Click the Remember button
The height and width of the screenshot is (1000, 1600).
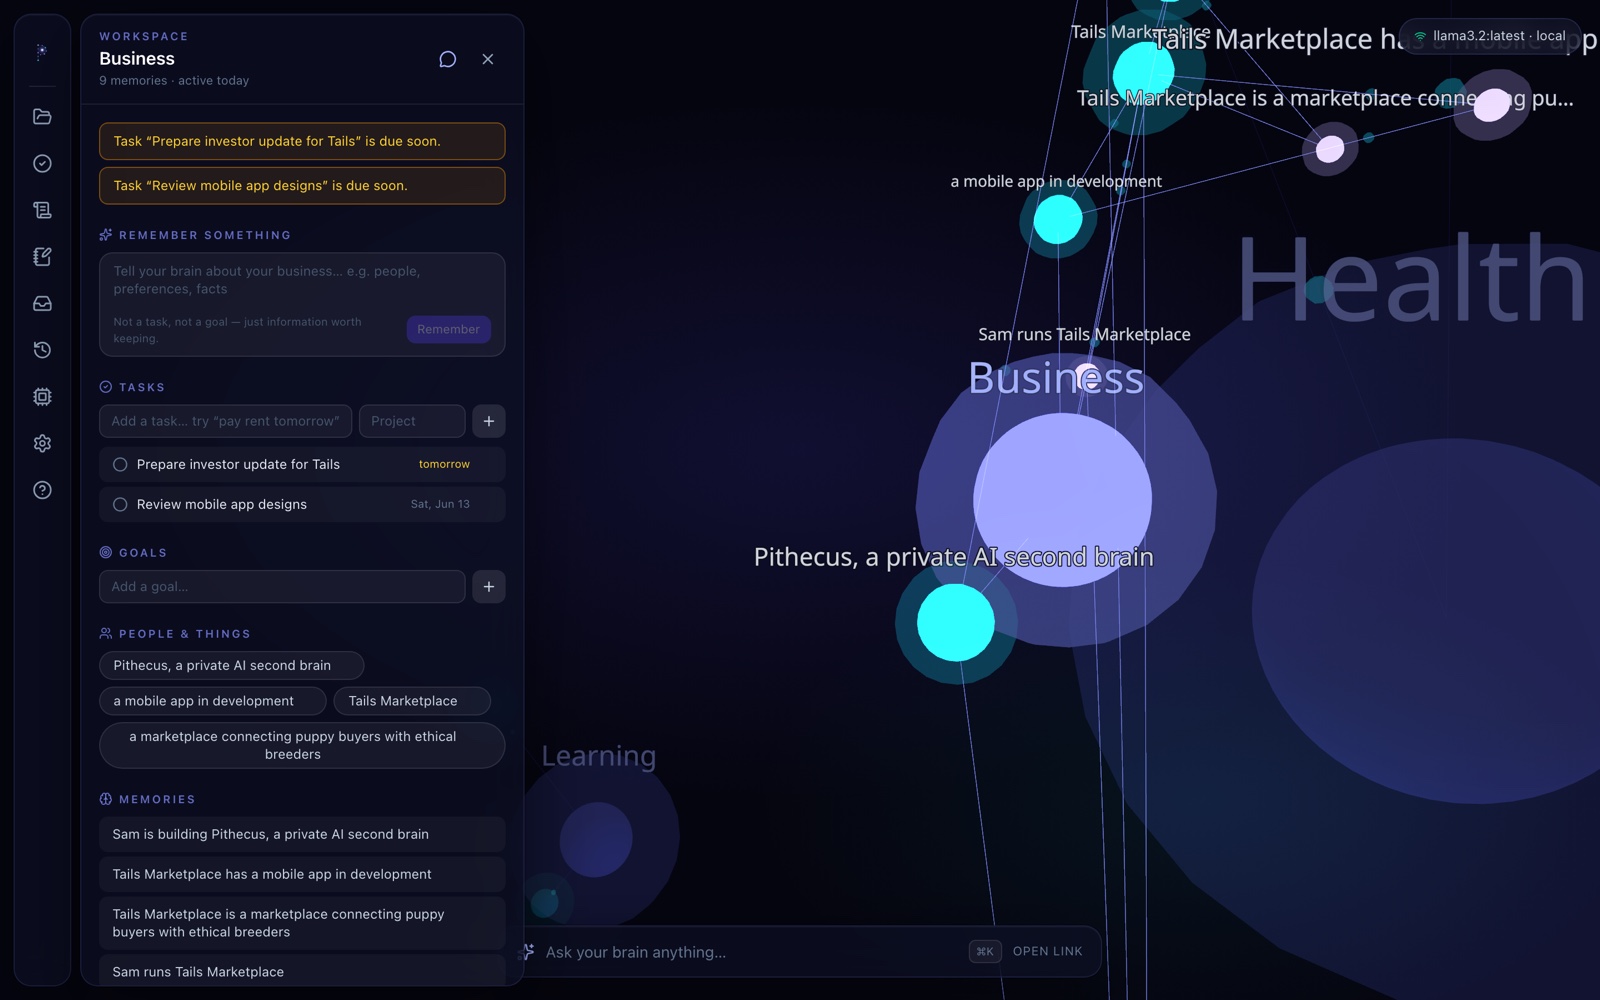click(x=448, y=329)
